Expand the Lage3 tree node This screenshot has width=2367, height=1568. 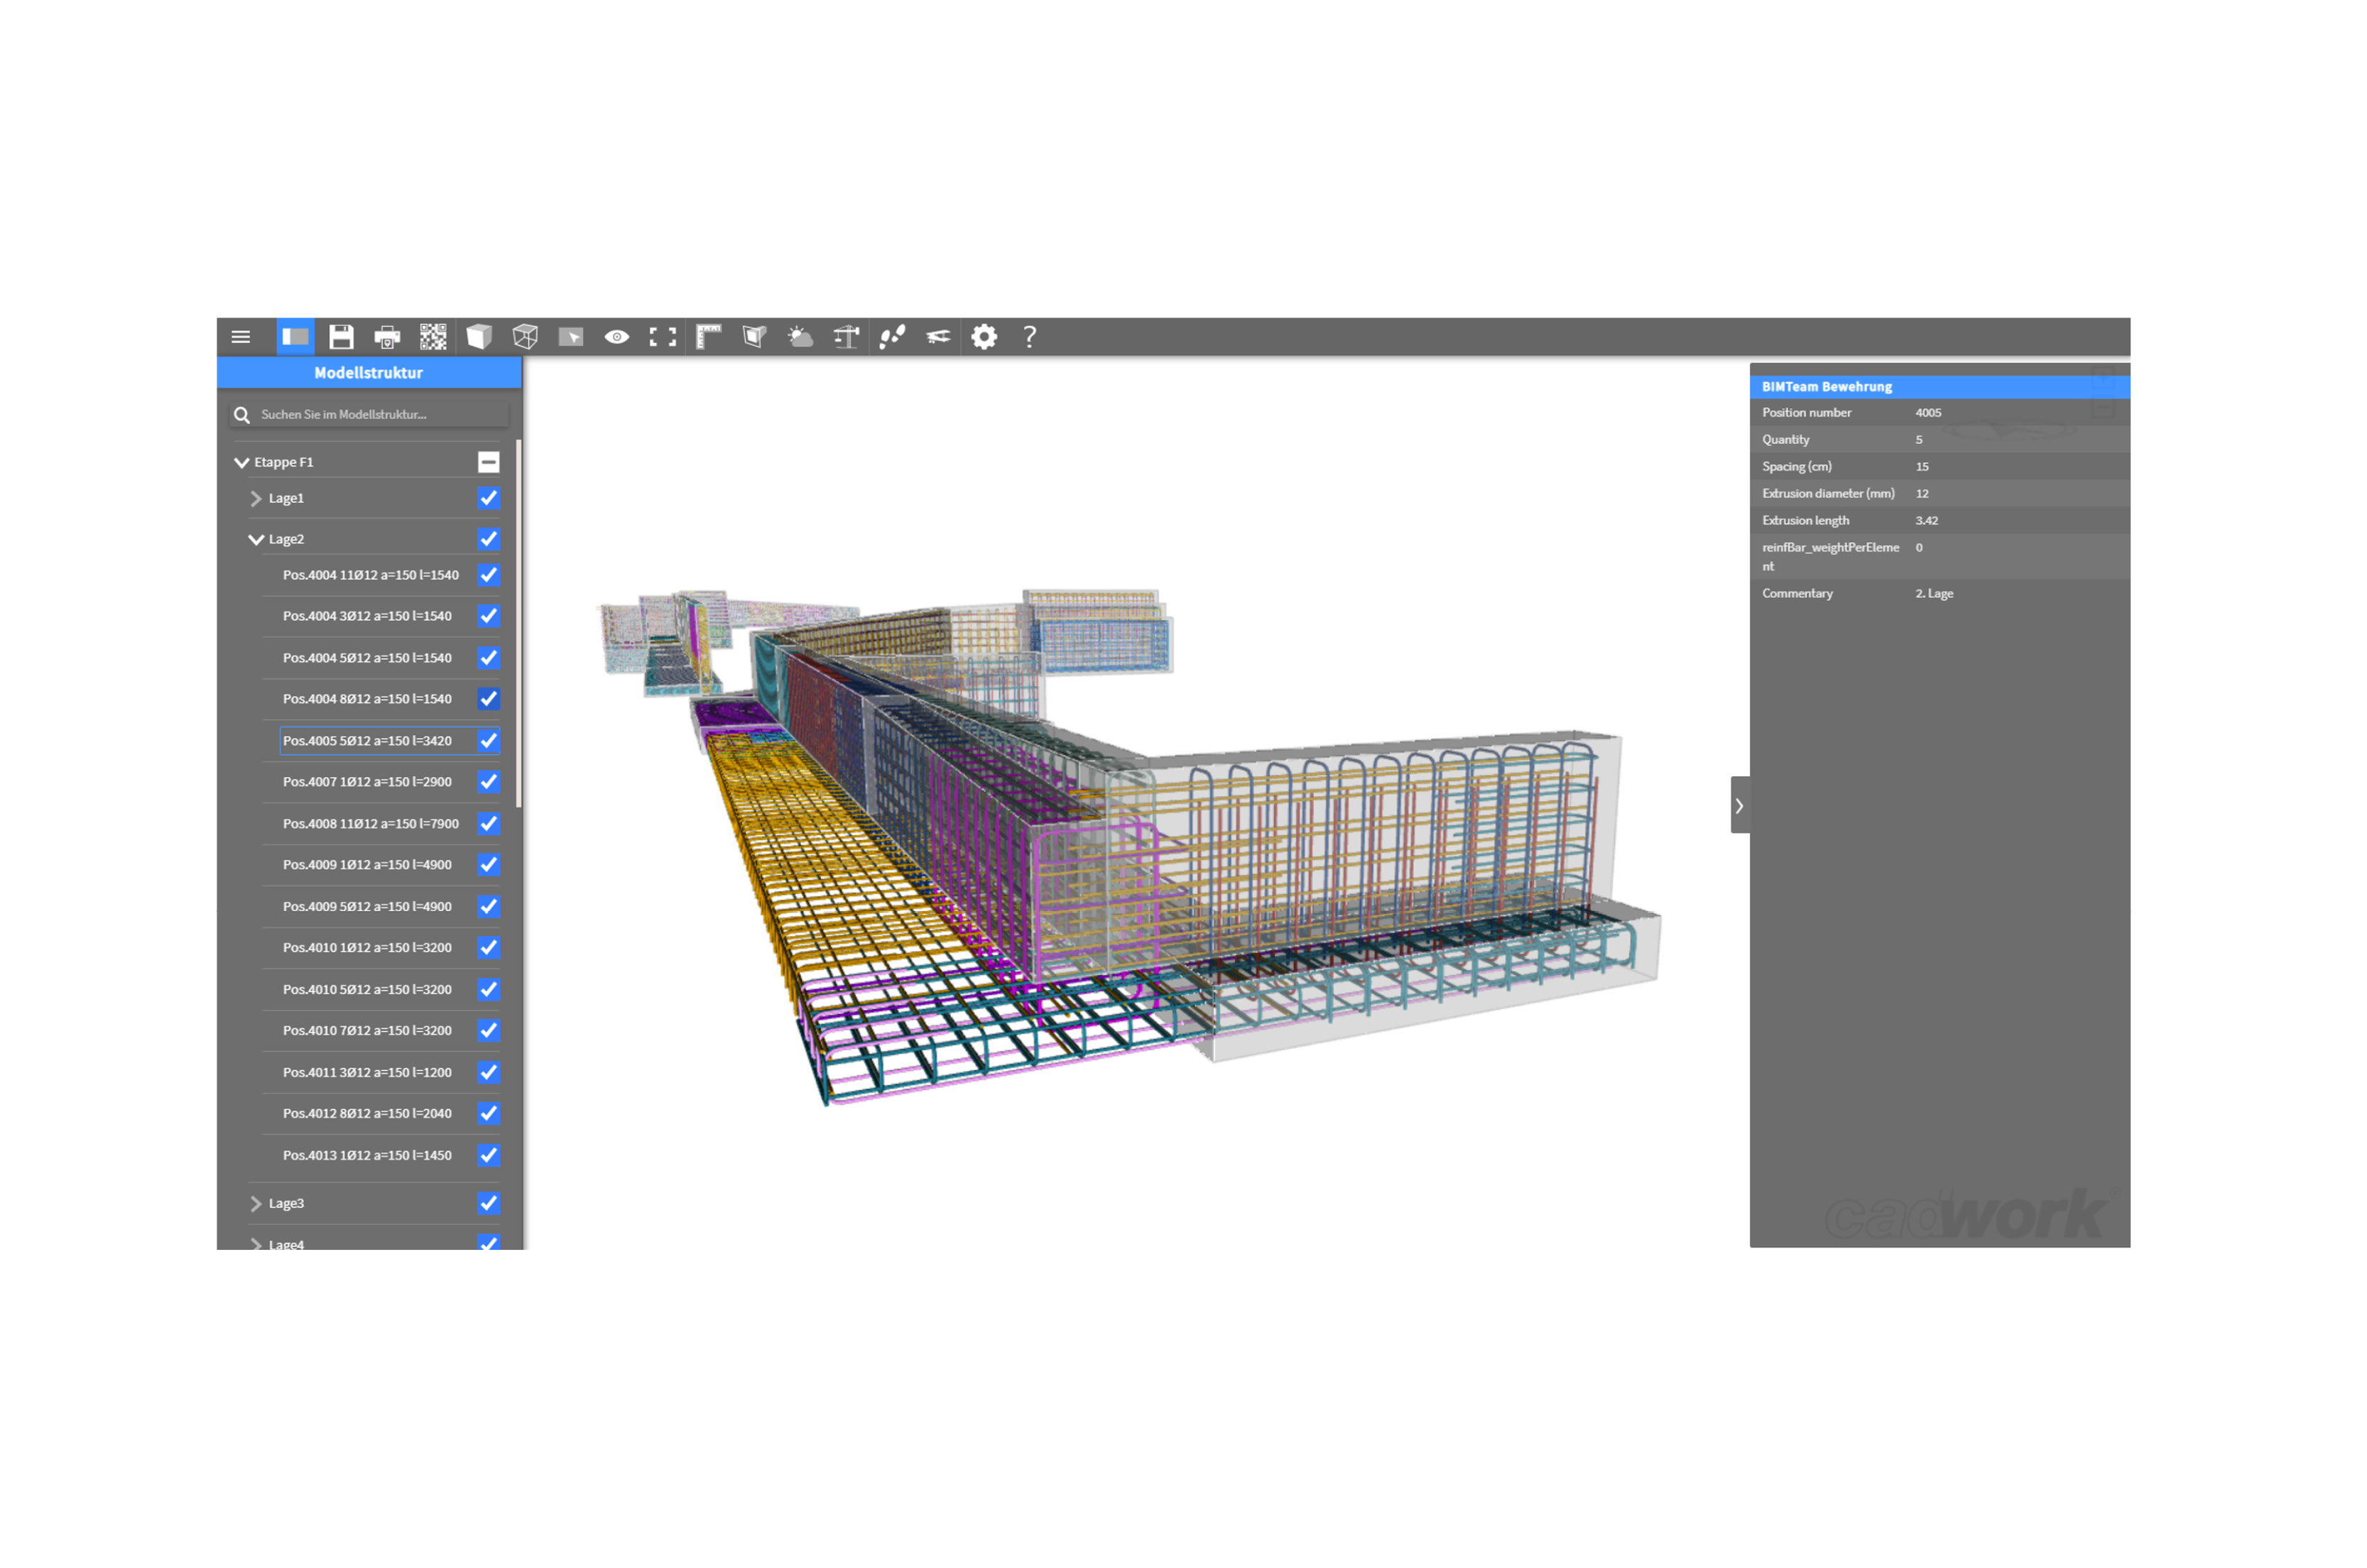pos(256,1204)
